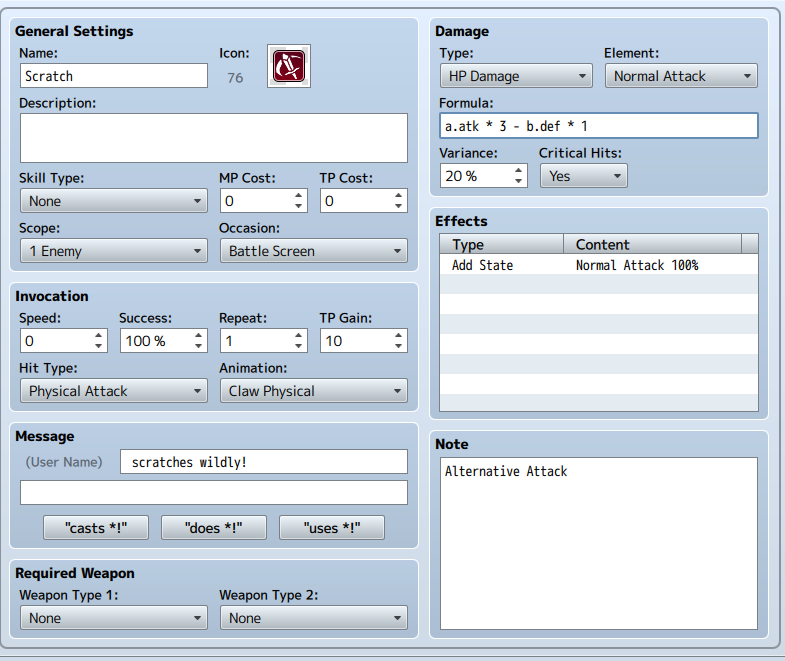Select the Add State effect row
The image size is (785, 661).
598,265
